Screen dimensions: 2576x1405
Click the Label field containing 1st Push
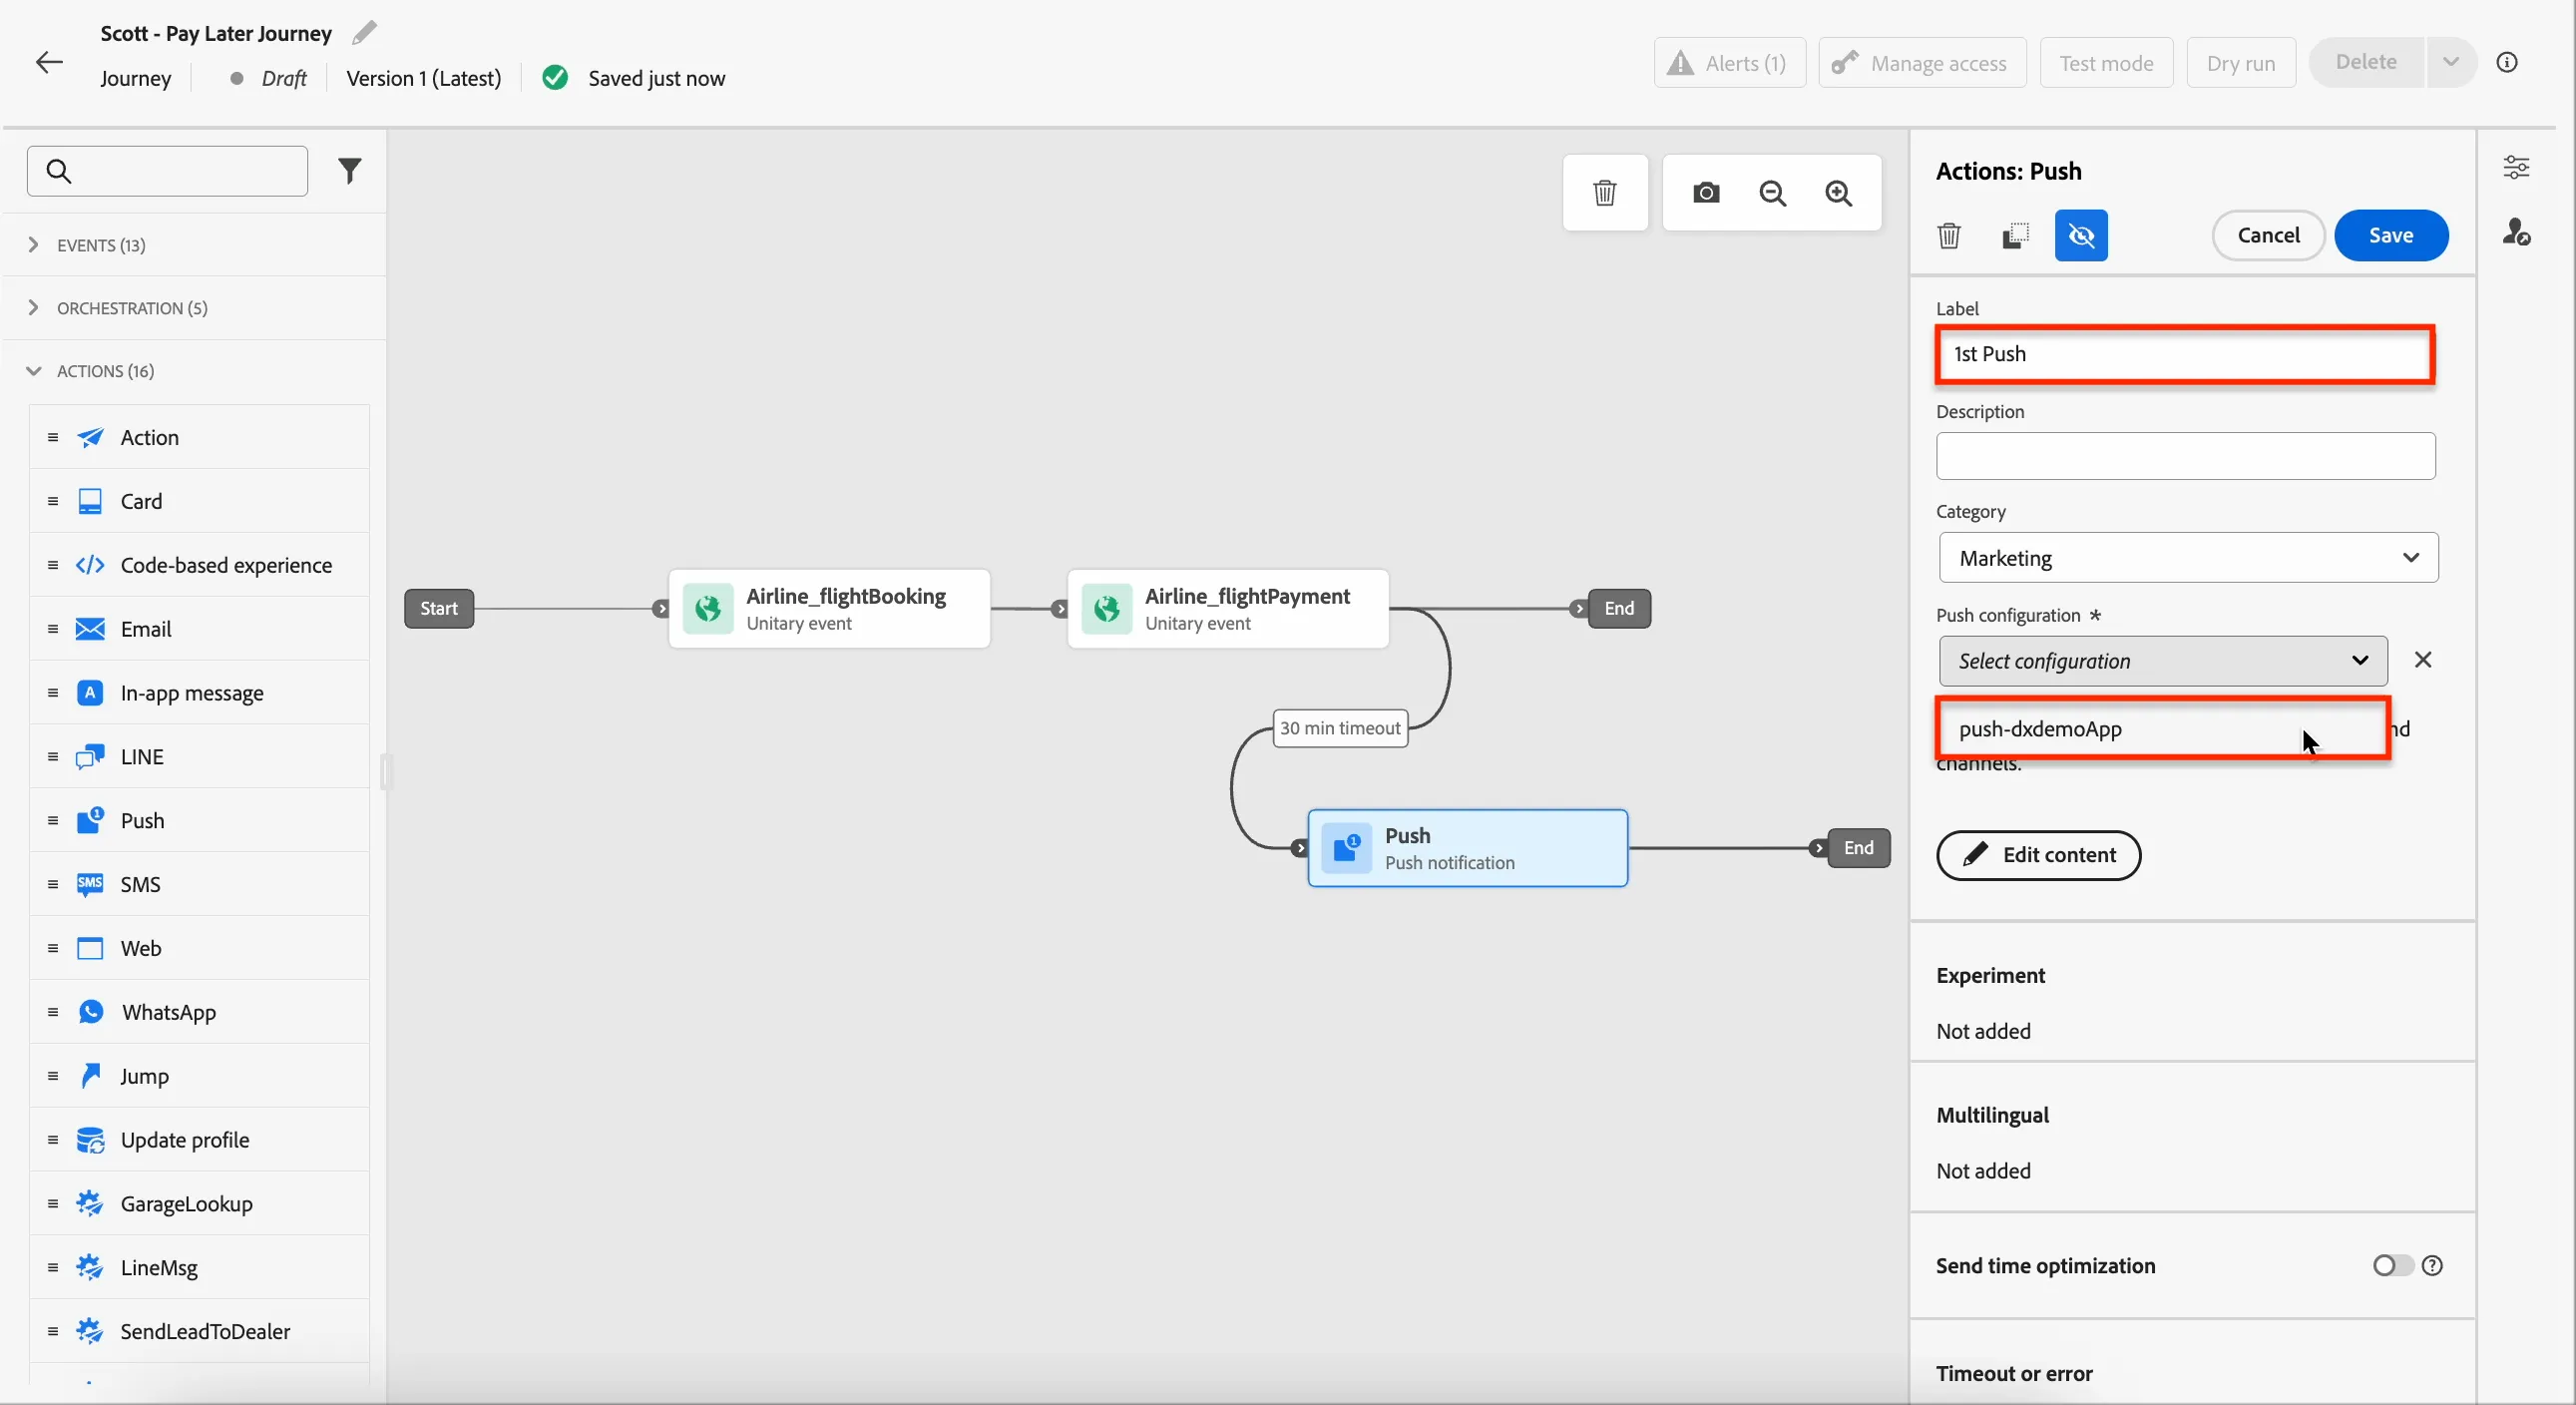2184,354
